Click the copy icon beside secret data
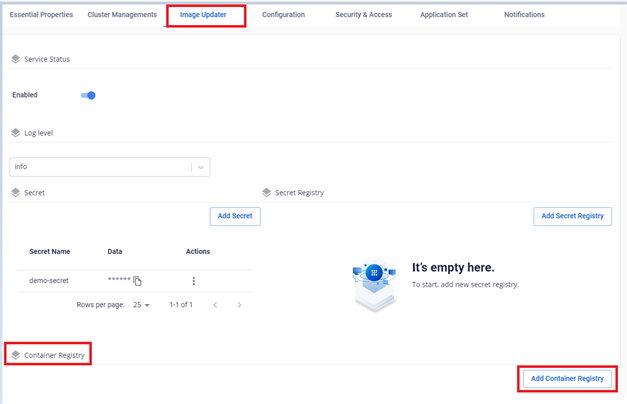This screenshot has width=627, height=404. click(x=138, y=281)
